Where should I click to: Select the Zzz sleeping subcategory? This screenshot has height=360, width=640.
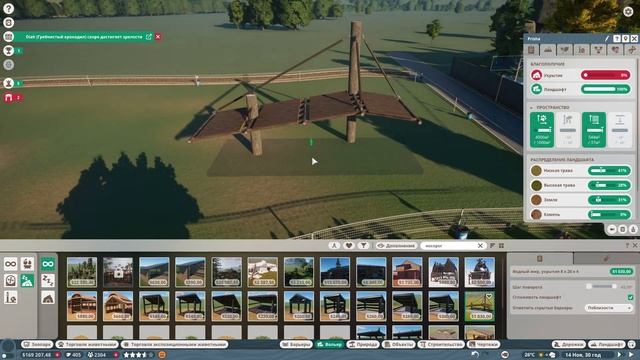48,281
